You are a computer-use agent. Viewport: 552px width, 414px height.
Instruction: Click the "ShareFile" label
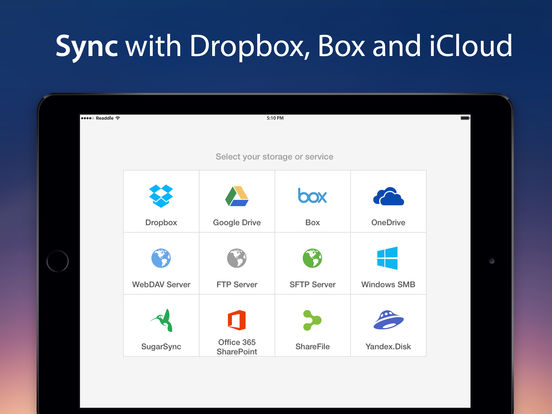(x=312, y=347)
